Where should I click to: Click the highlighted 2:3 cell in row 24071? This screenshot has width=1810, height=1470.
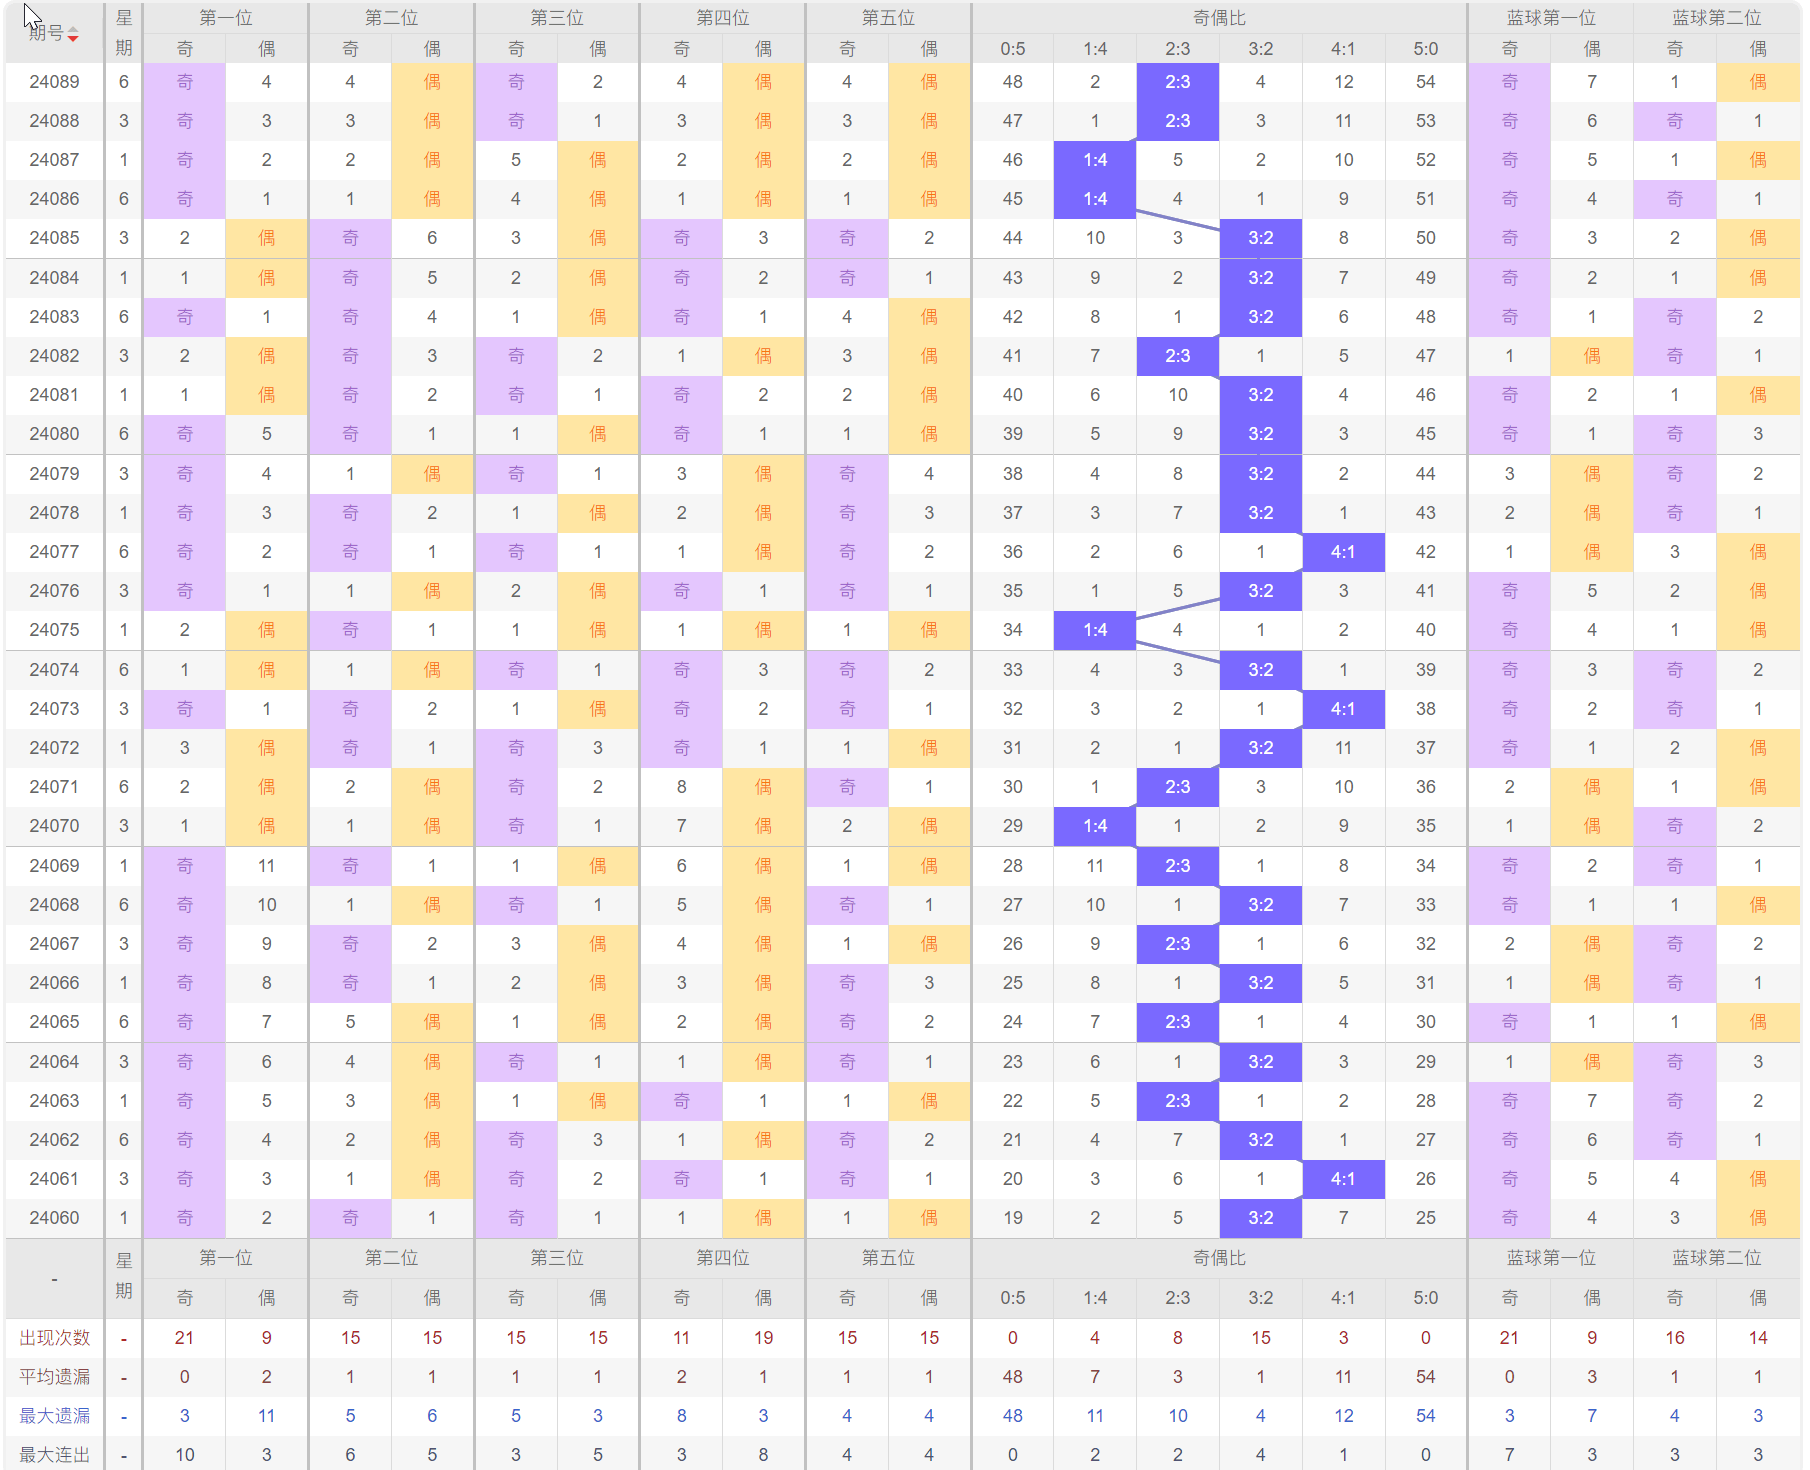point(1178,787)
